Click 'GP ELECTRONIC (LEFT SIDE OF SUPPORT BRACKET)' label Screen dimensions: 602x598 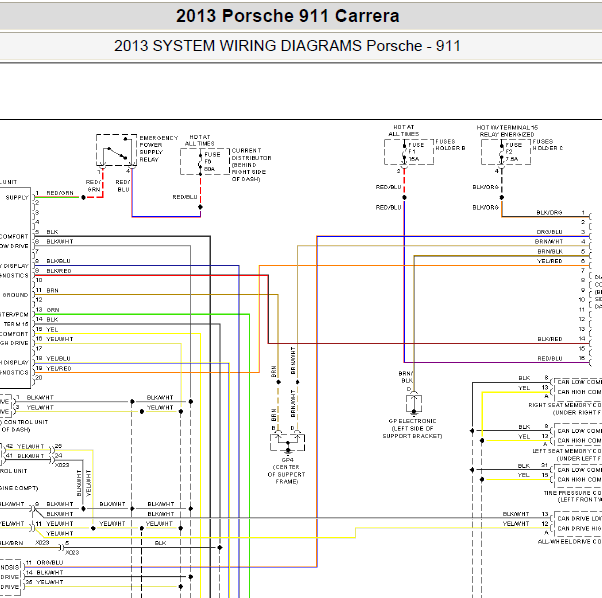click(x=412, y=429)
